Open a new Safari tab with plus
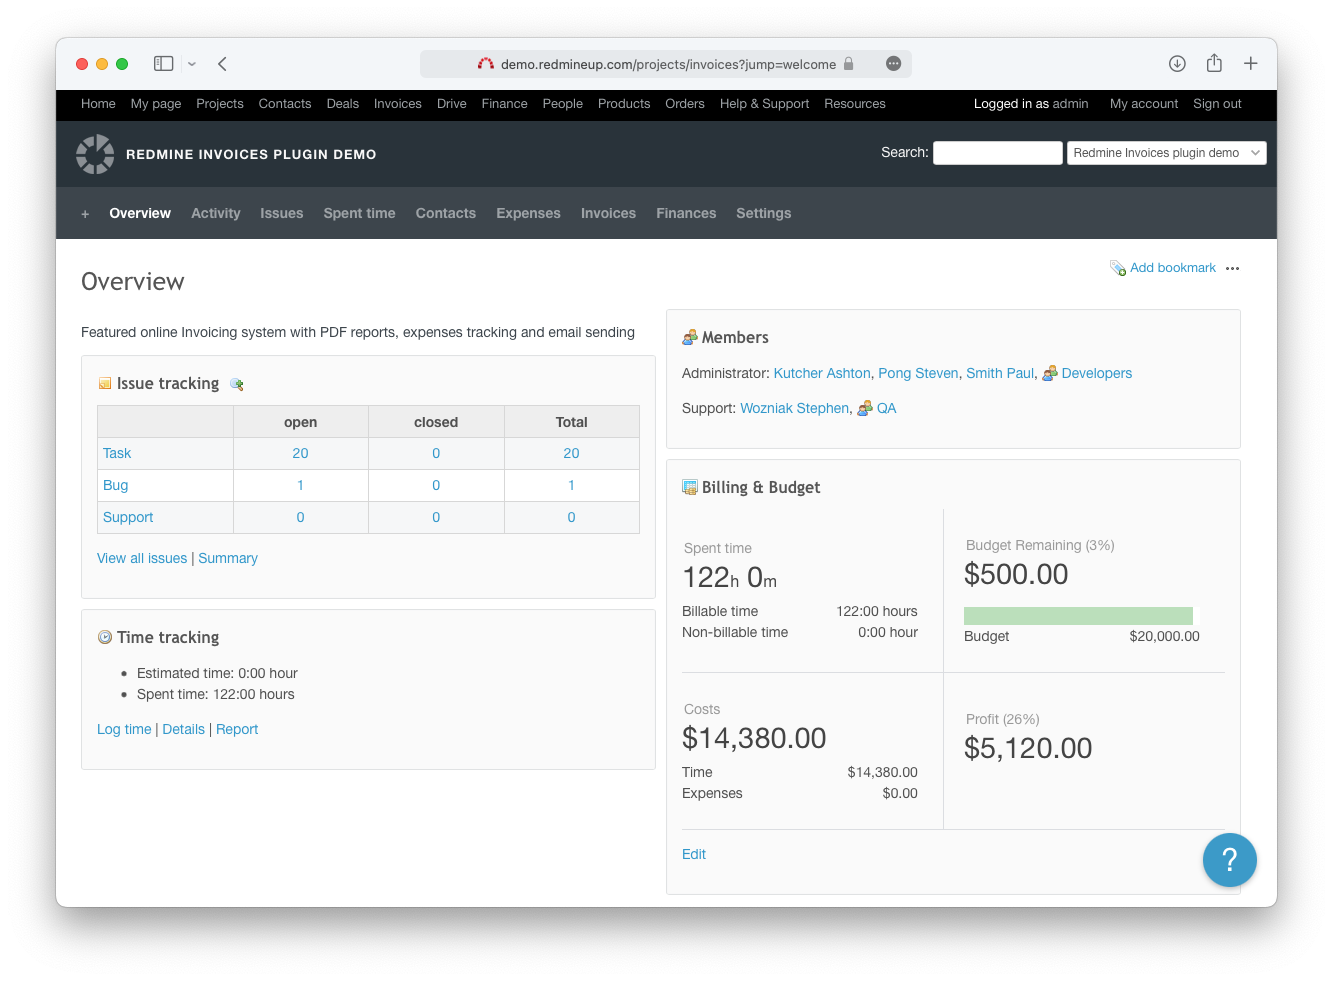This screenshot has width=1333, height=981. (1250, 64)
